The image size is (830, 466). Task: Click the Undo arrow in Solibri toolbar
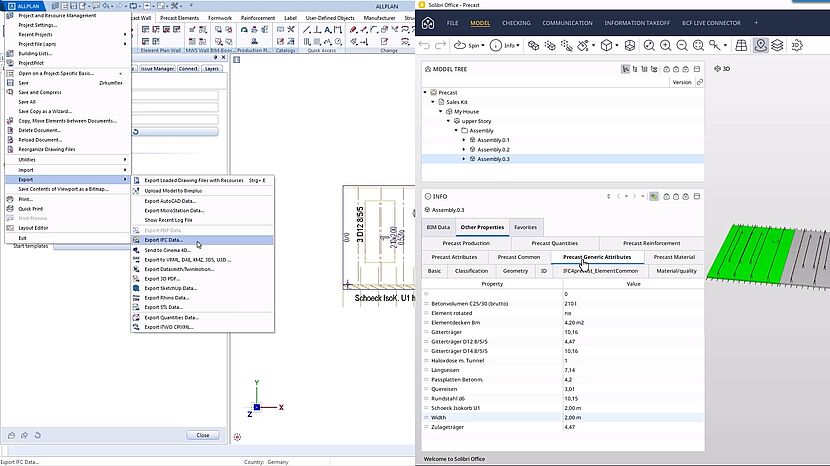[x=426, y=45]
